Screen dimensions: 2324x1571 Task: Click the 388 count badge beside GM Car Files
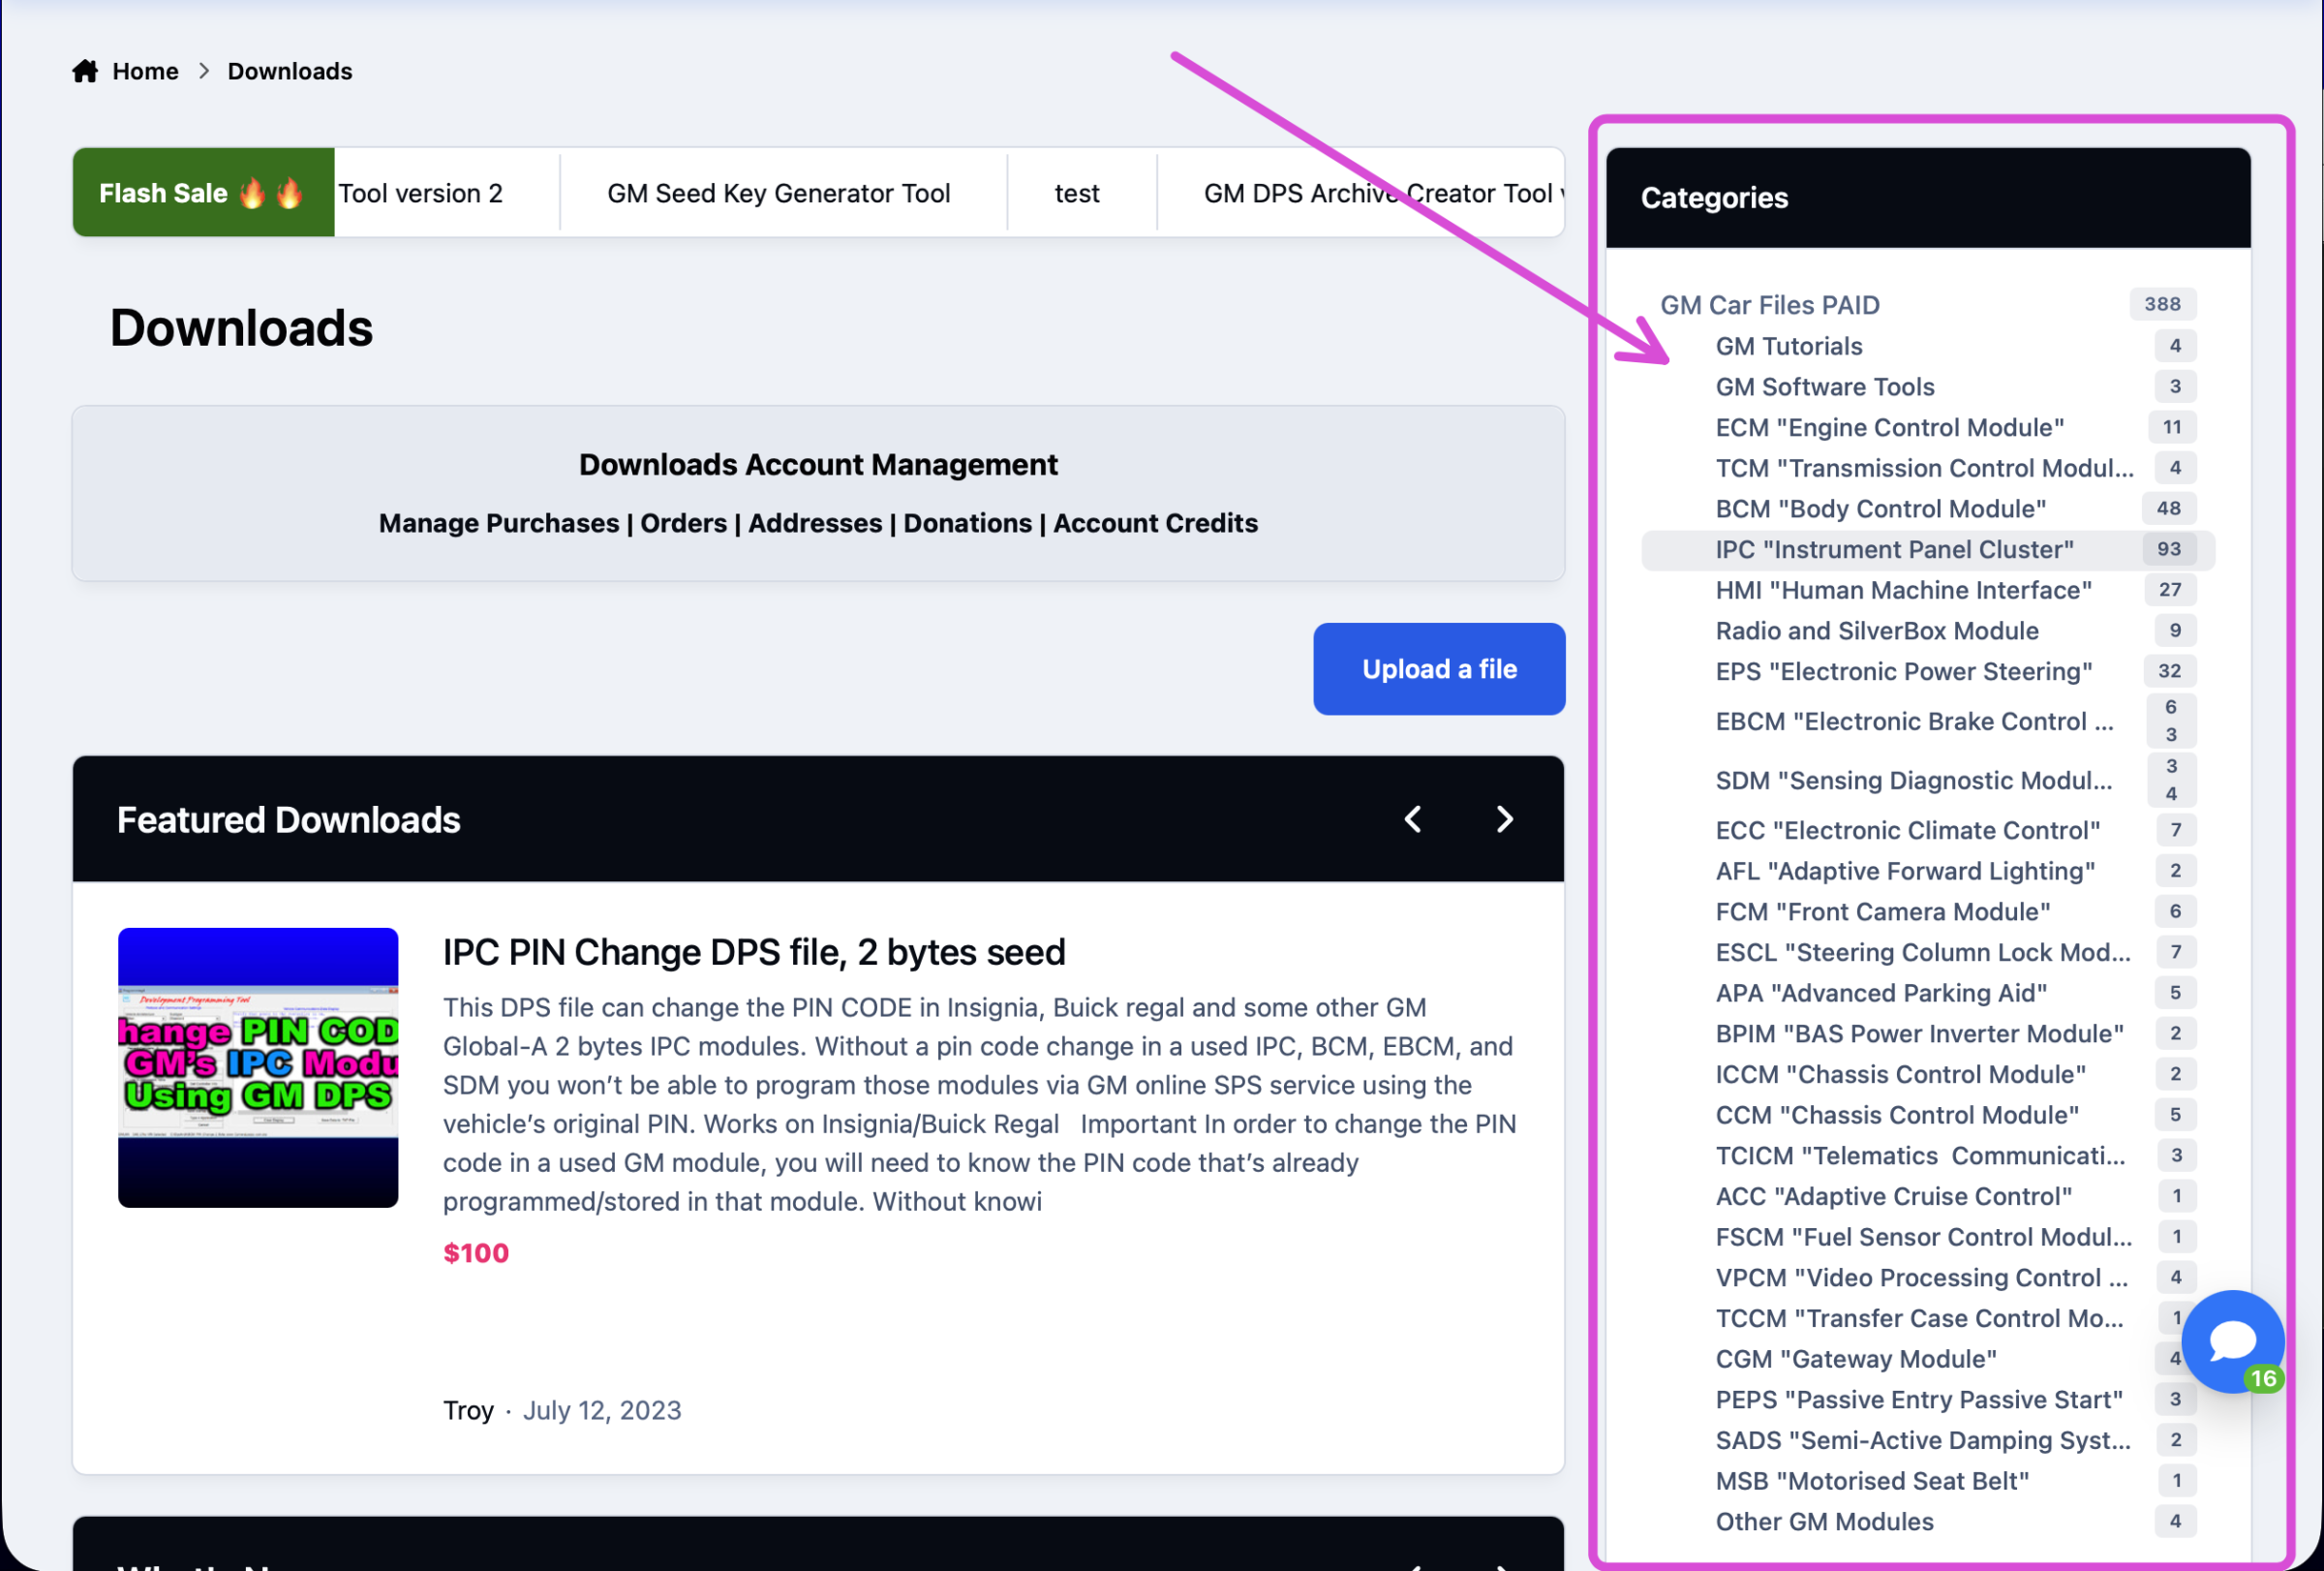(2162, 304)
